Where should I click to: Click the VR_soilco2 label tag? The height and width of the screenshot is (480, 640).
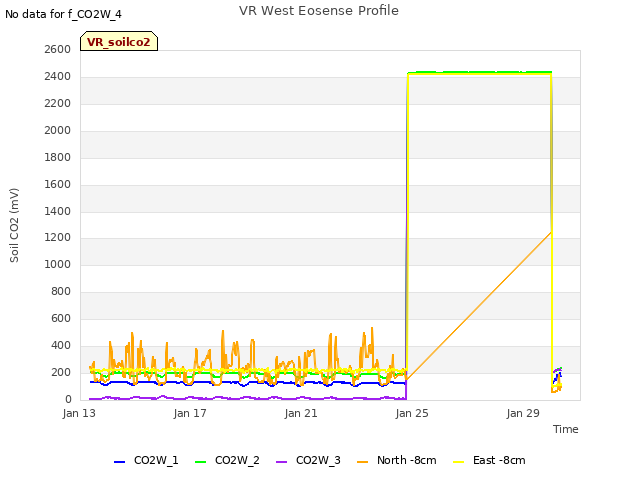click(x=119, y=41)
